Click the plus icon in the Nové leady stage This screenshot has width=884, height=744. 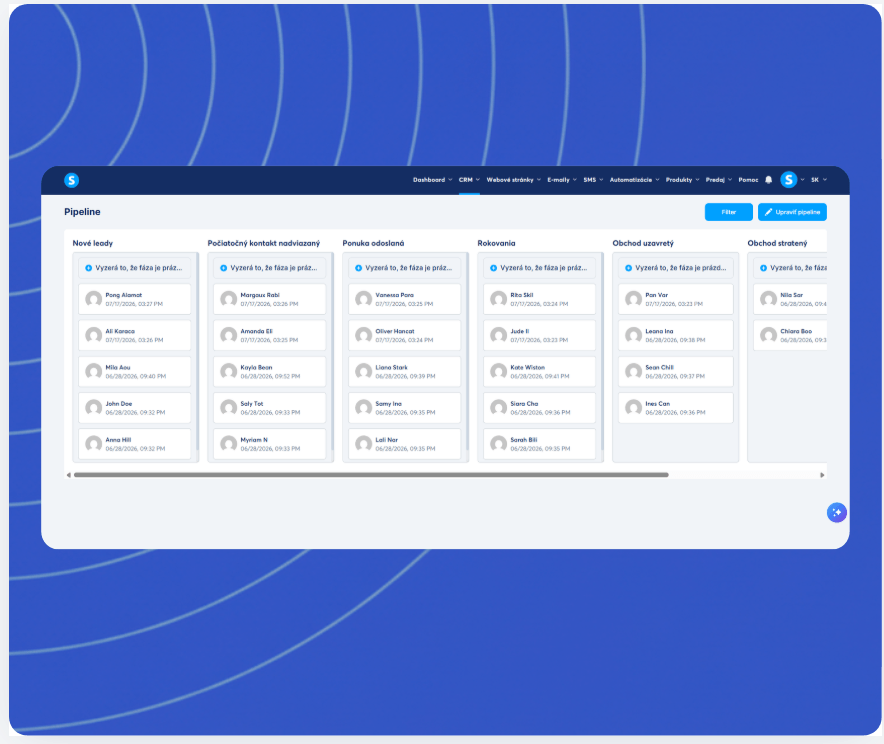(89, 268)
